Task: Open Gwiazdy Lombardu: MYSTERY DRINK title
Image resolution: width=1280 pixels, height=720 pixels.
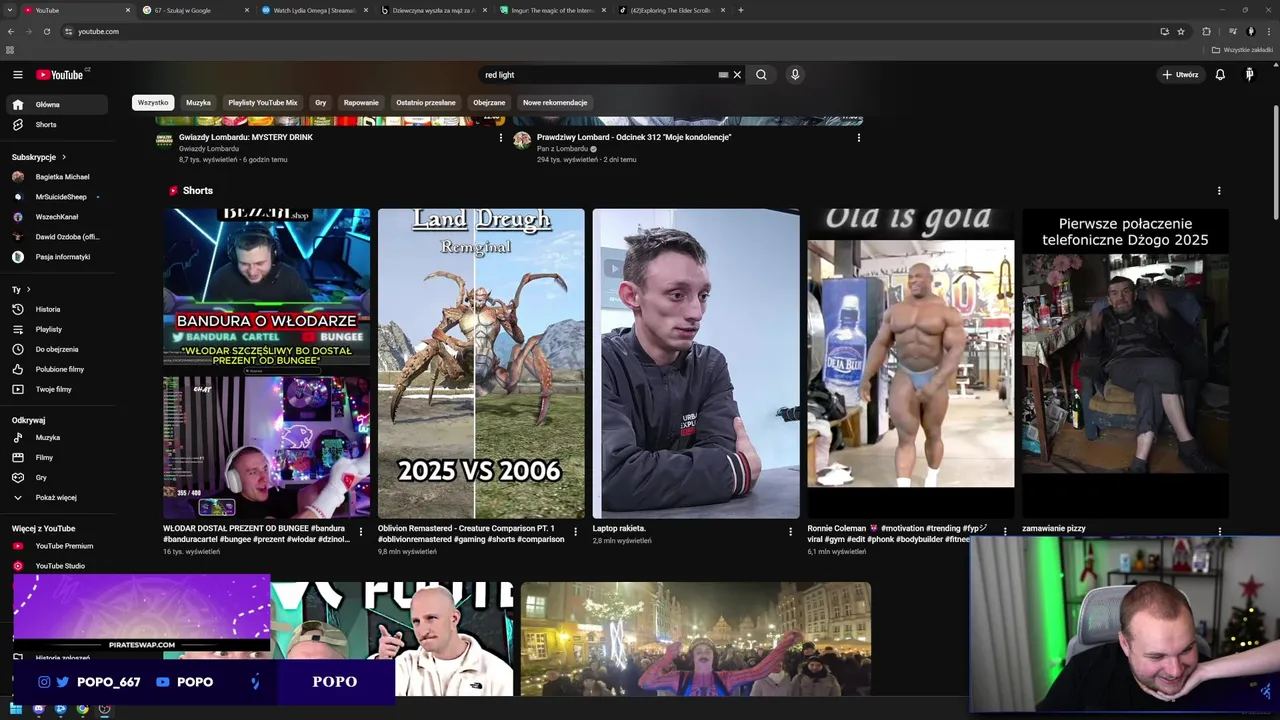Action: (246, 137)
